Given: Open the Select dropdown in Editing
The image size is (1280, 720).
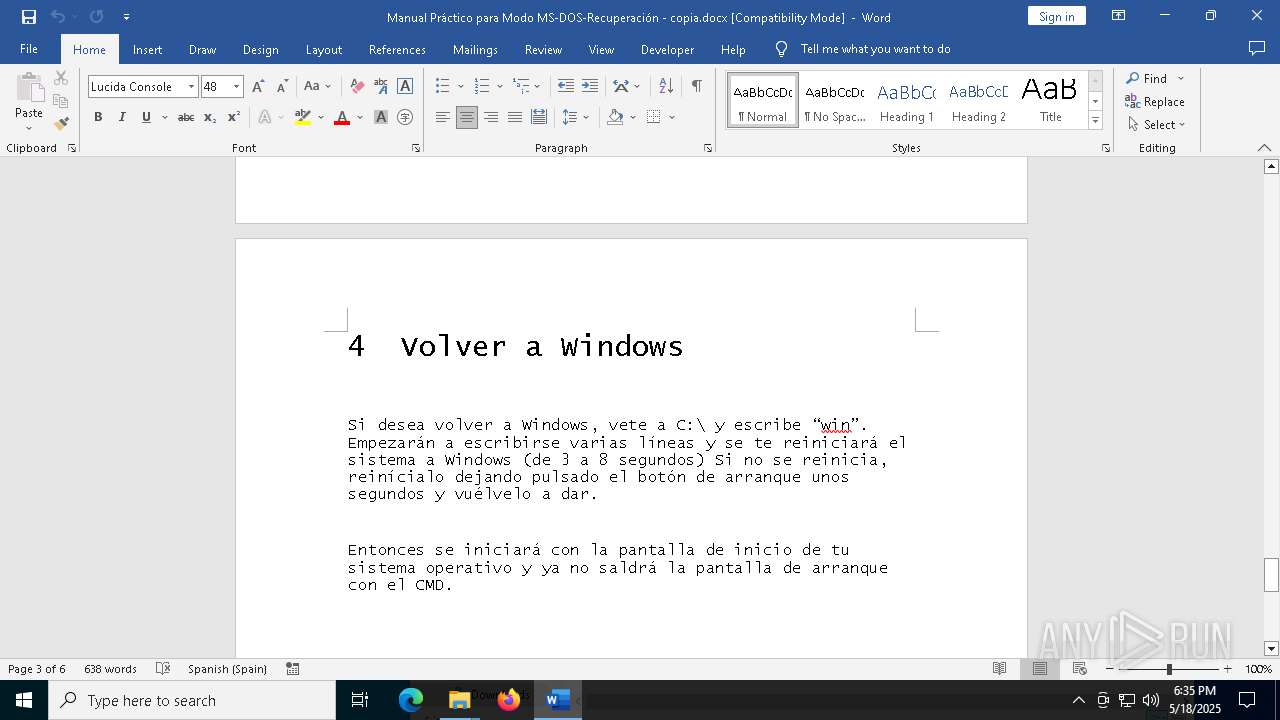Looking at the screenshot, I should [x=1156, y=125].
